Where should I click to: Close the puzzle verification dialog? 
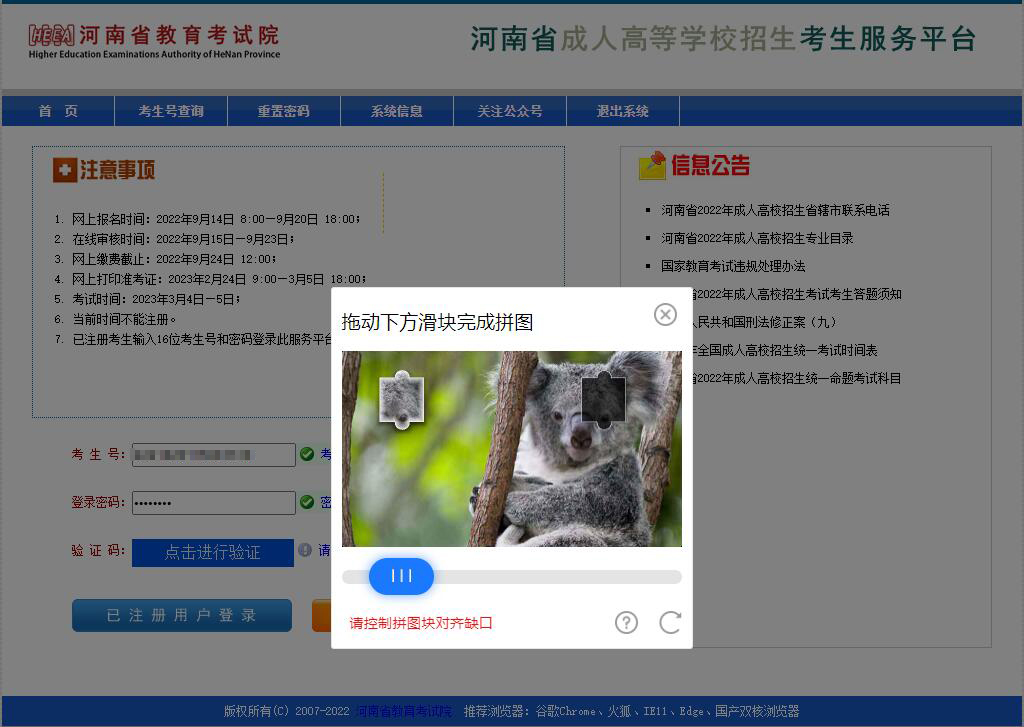(665, 314)
